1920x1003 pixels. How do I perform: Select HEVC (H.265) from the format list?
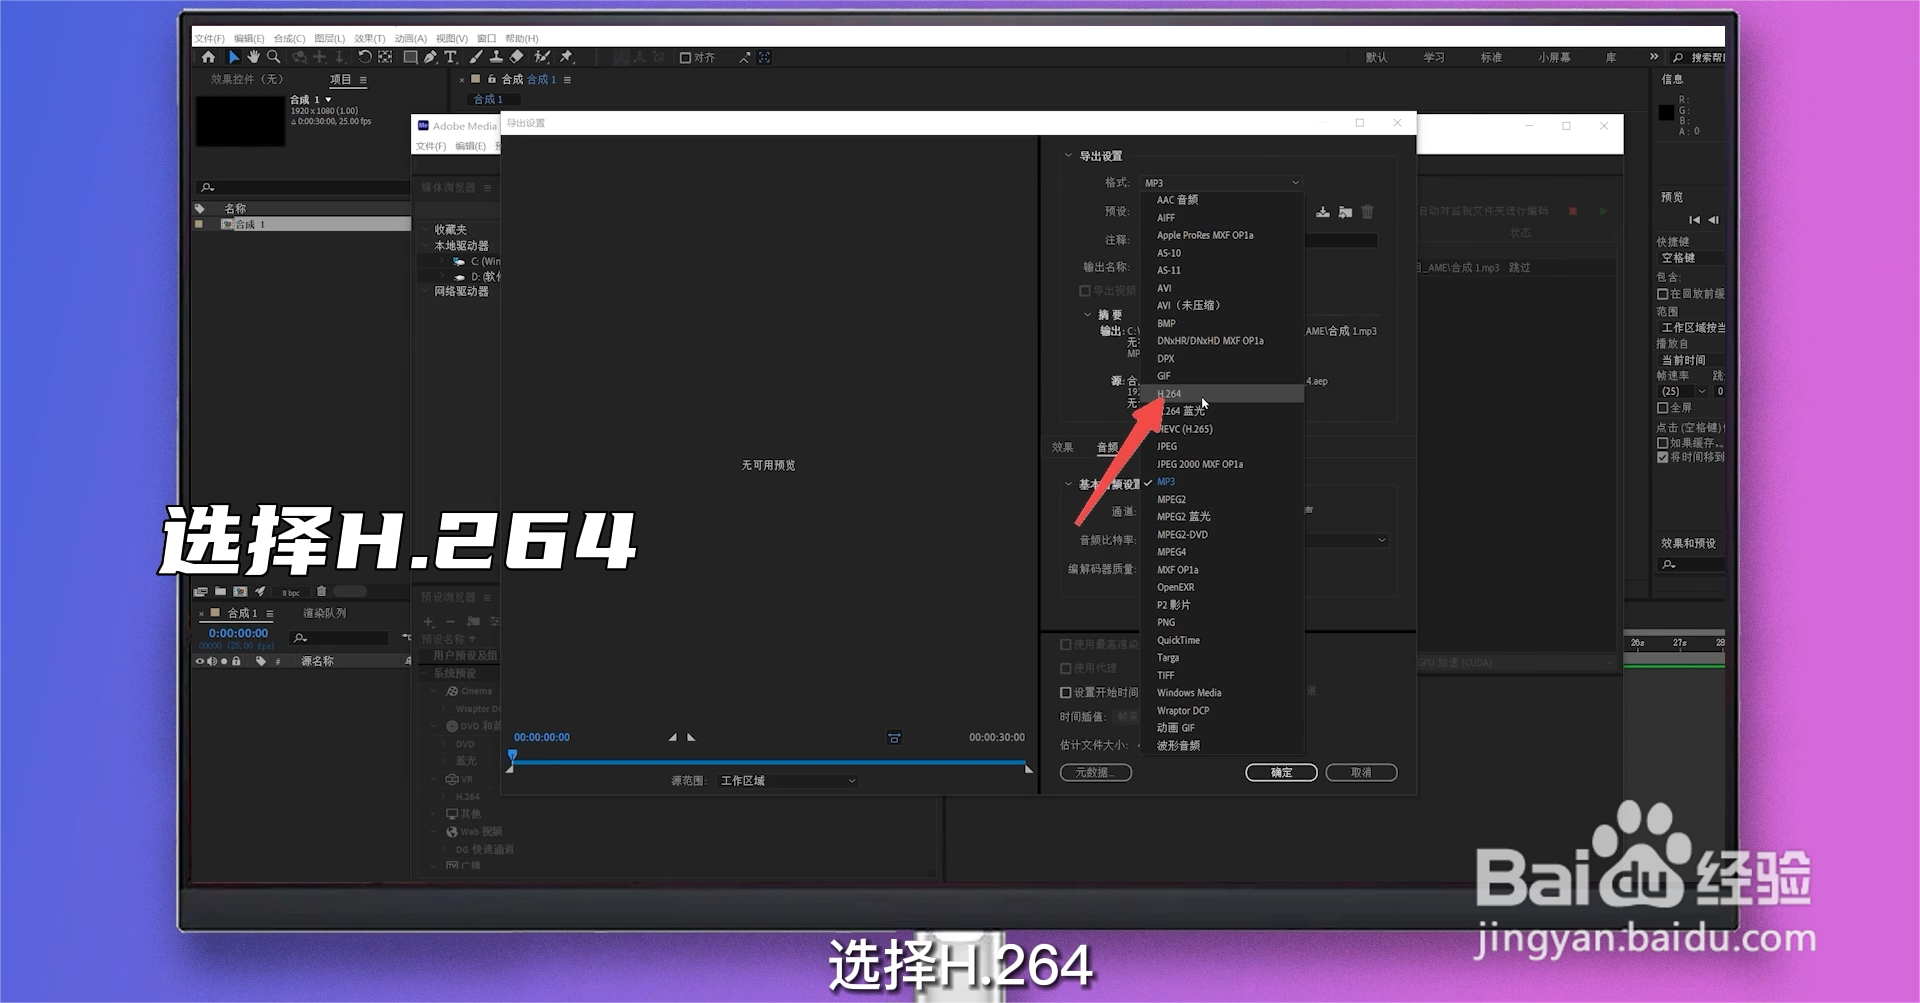[1222, 429]
